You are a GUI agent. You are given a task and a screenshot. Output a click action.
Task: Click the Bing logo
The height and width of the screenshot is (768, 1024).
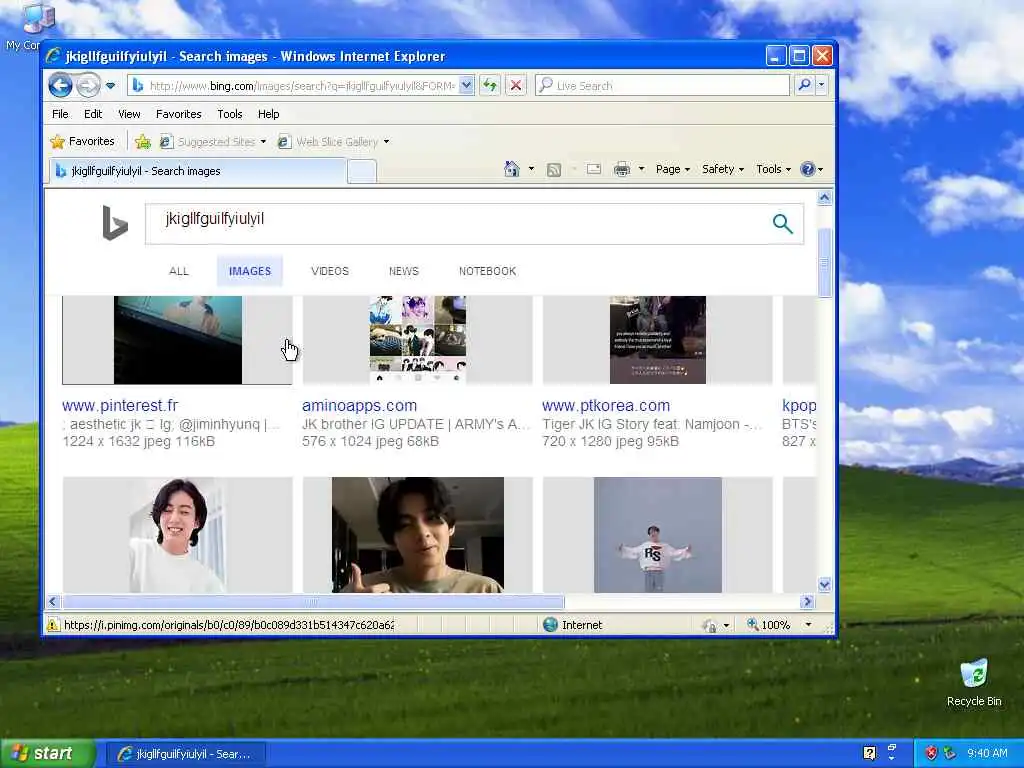(115, 223)
